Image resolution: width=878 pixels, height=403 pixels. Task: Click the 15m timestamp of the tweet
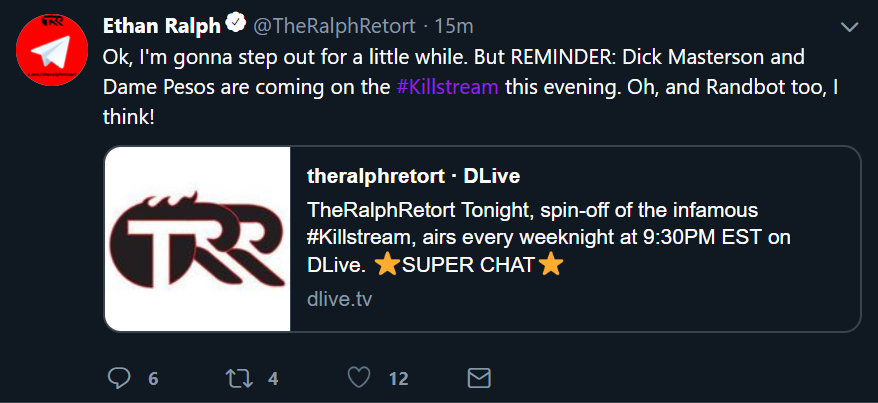454,26
